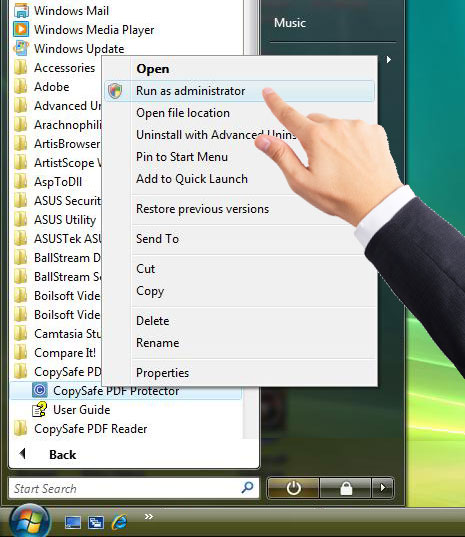Choose Open file location

click(x=183, y=113)
